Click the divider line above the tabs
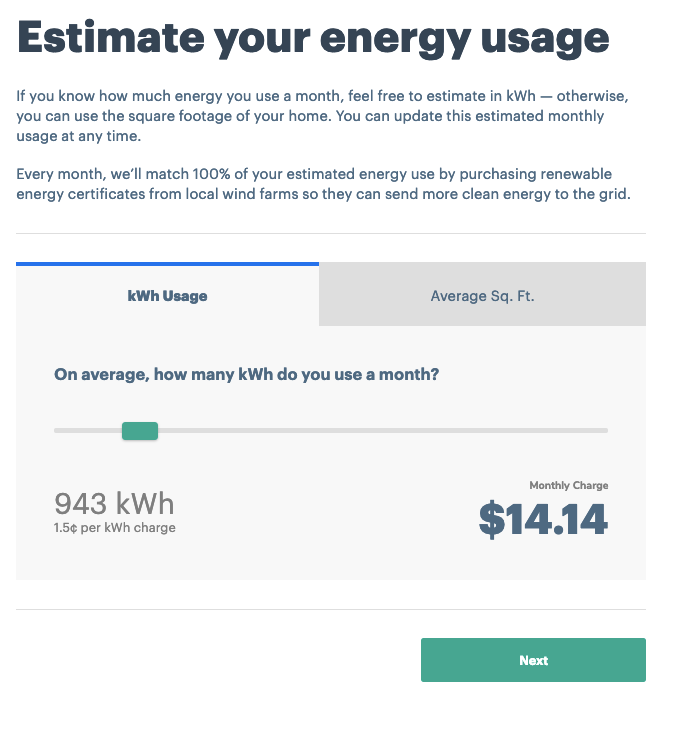The width and height of the screenshot is (686, 739). 331,233
